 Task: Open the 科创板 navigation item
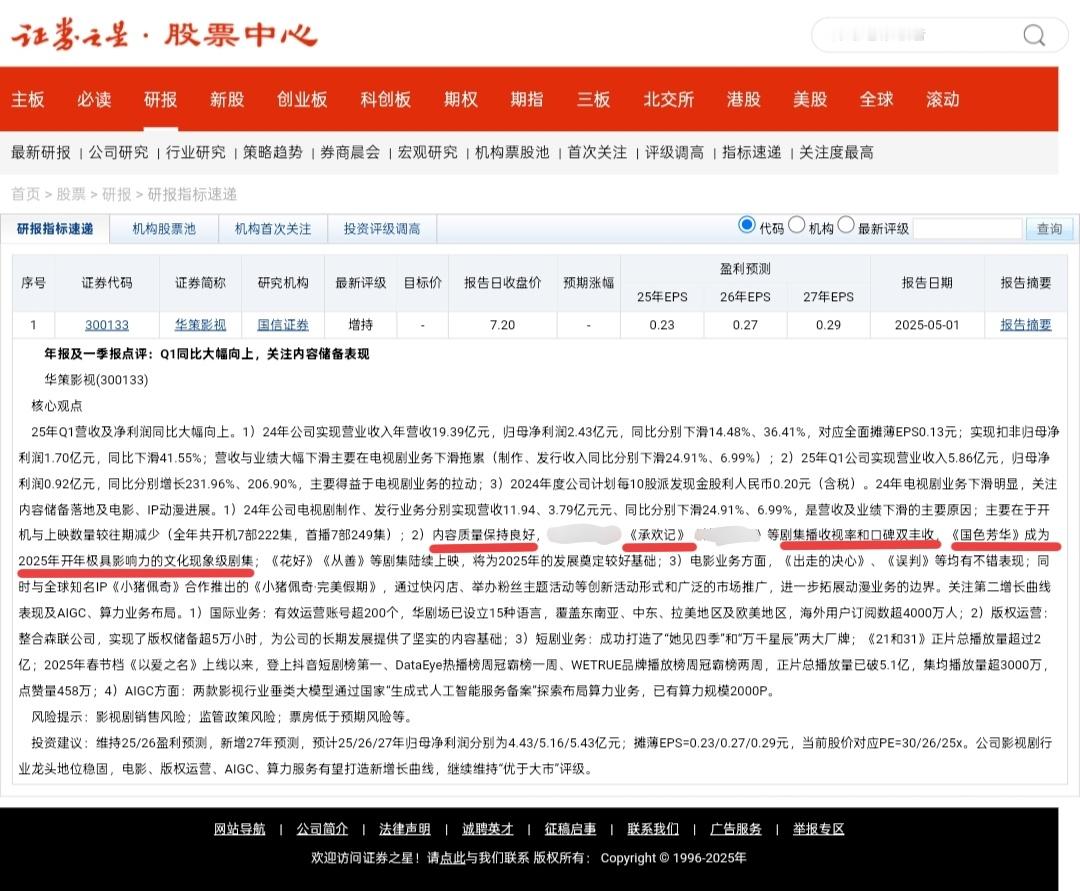tap(385, 99)
